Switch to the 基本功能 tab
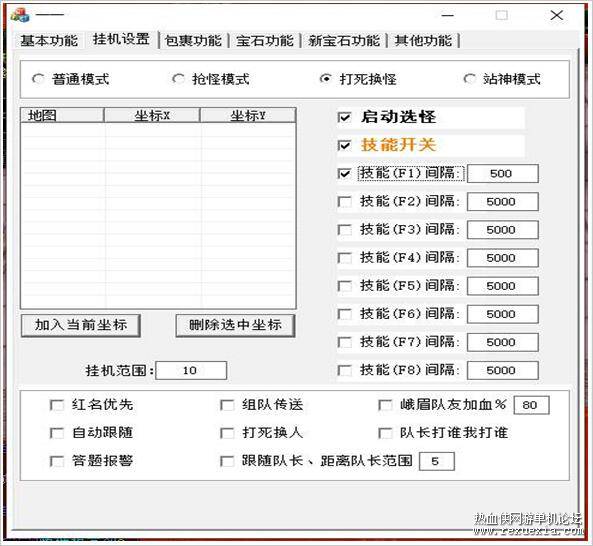 pyautogui.click(x=49, y=40)
